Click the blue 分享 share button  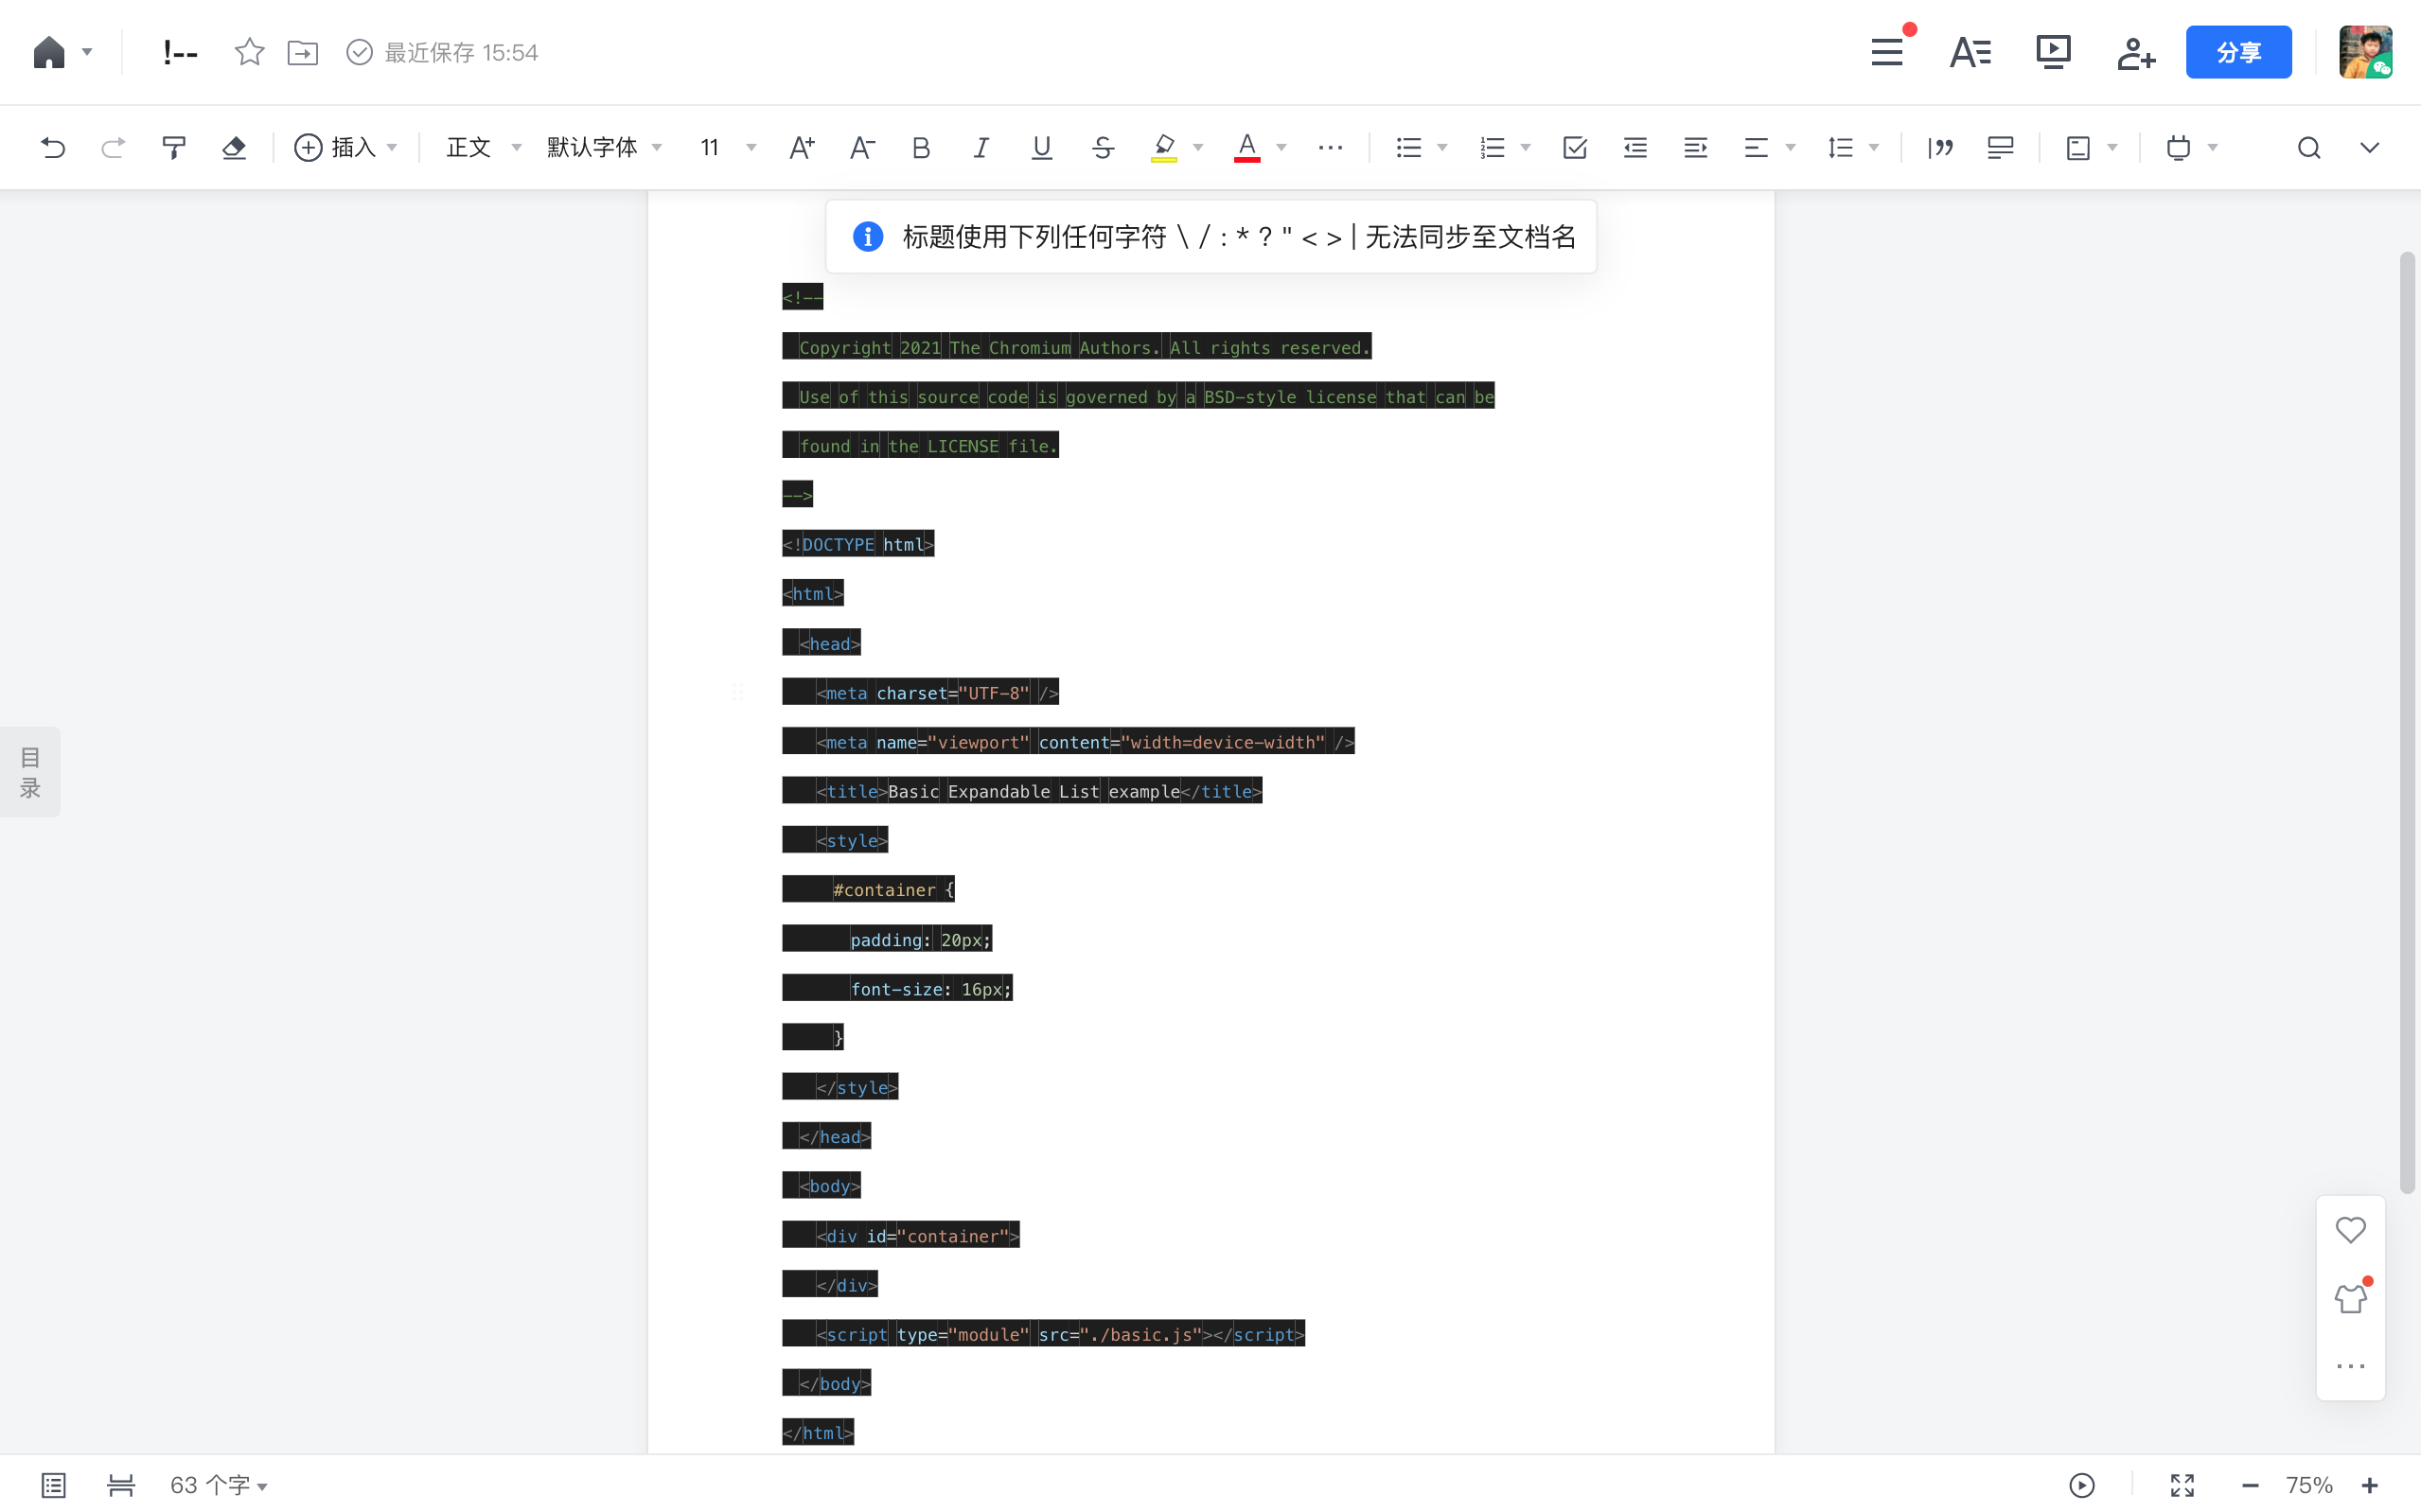pos(2238,52)
